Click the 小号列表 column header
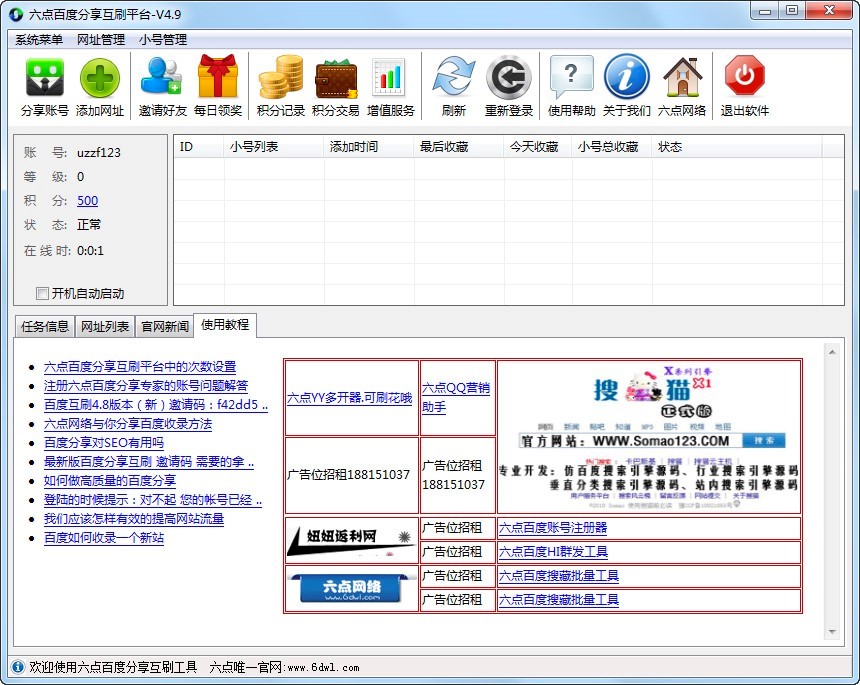This screenshot has width=860, height=685. [x=254, y=147]
